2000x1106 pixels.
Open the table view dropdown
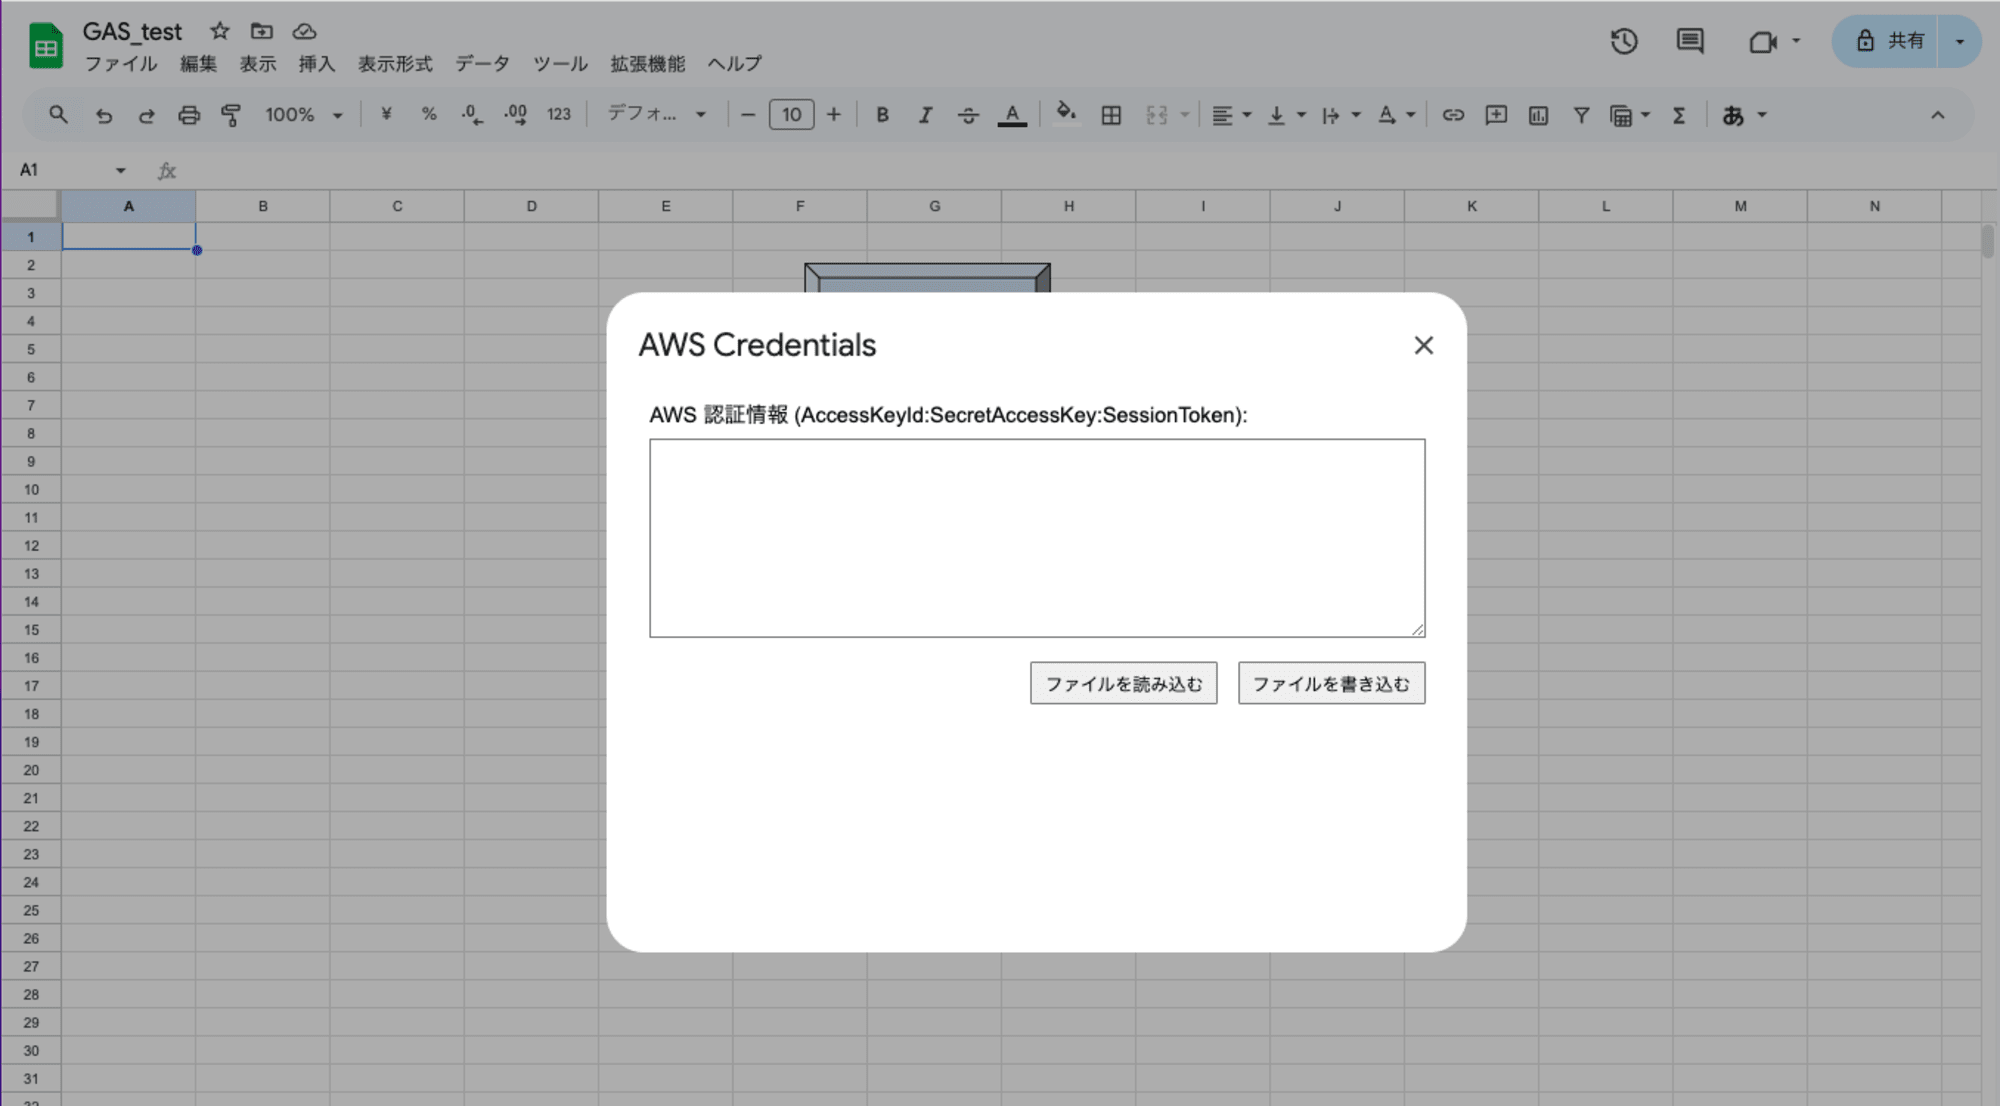pos(1629,115)
